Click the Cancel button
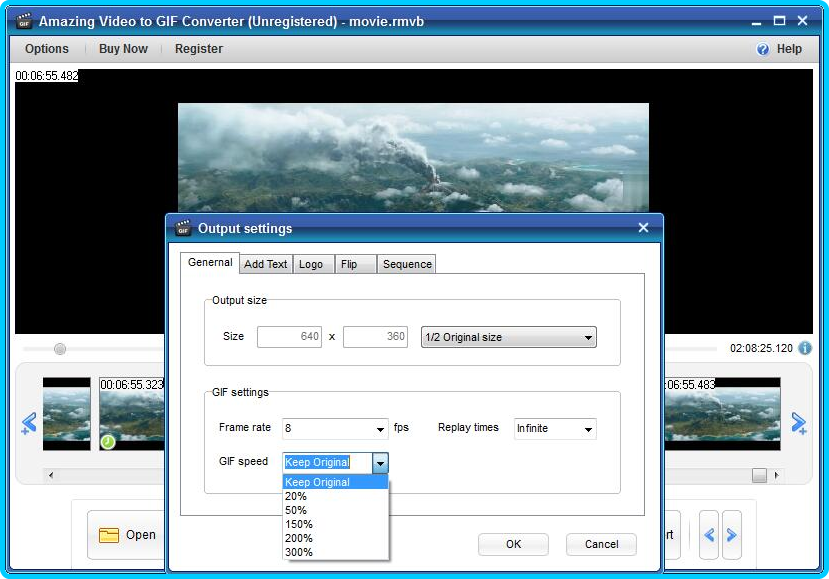The width and height of the screenshot is (829, 579). (601, 544)
